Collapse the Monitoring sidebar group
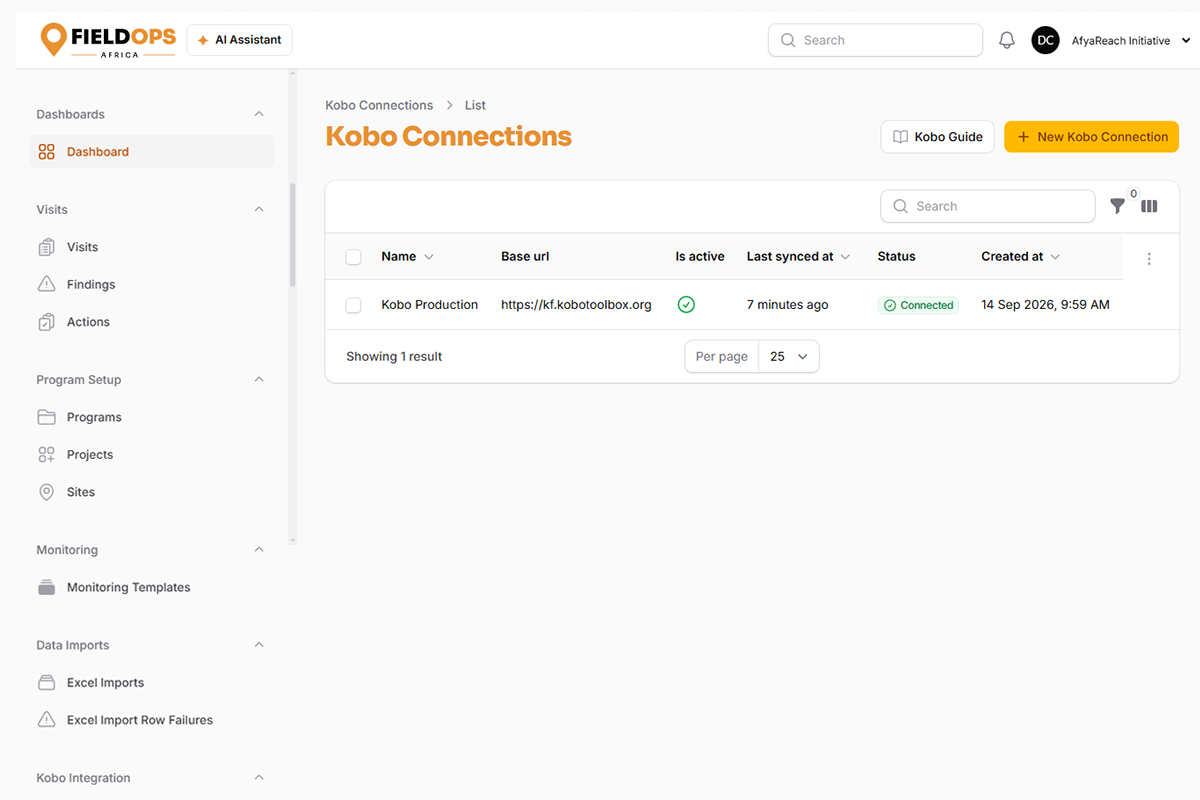 tap(259, 550)
